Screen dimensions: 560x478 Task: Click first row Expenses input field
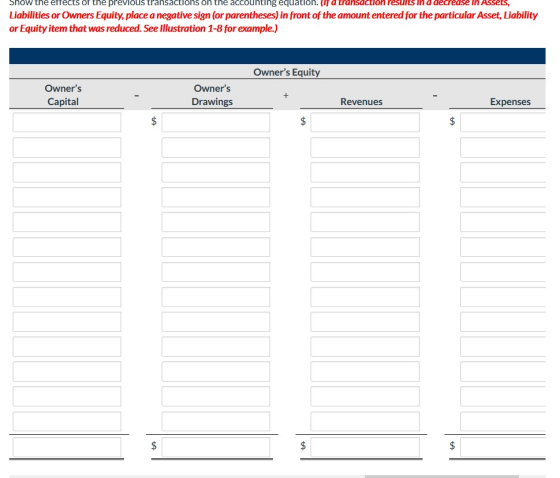pos(503,123)
